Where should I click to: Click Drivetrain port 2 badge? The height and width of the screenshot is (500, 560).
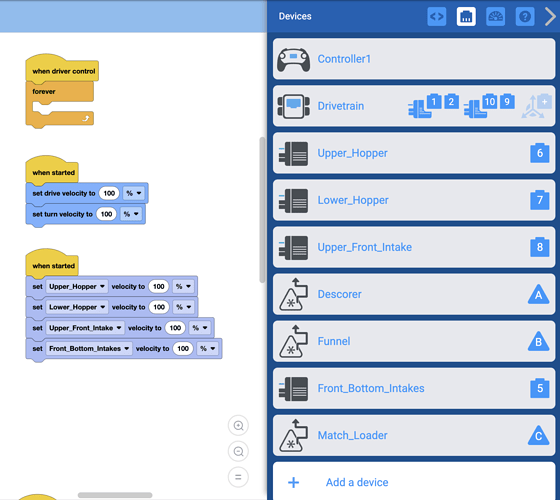tap(451, 102)
